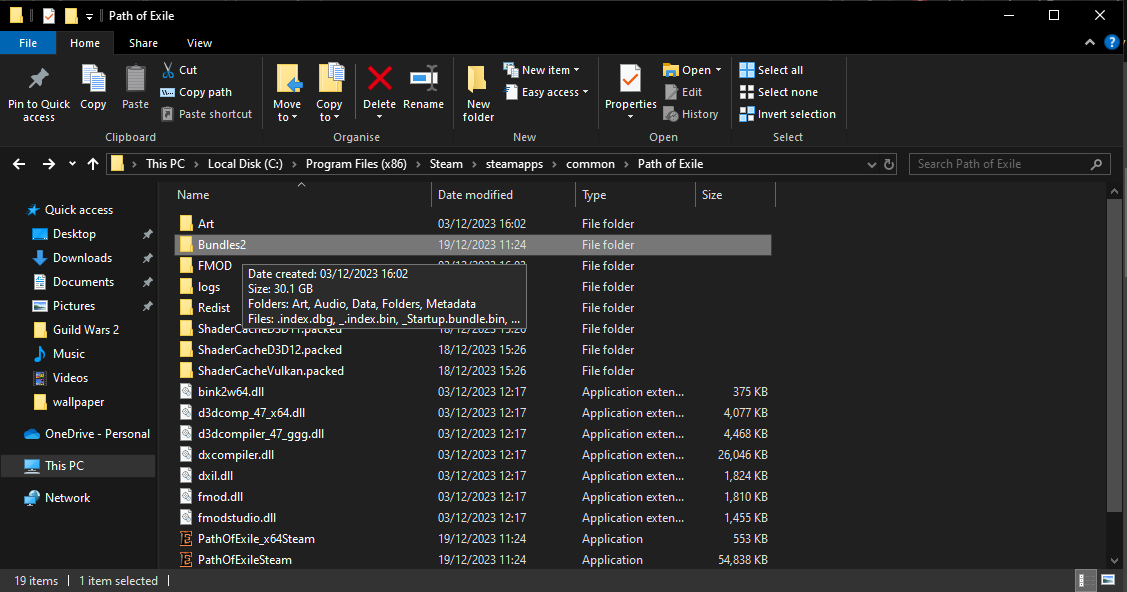
Task: Copy path of selected item
Action: (x=196, y=92)
